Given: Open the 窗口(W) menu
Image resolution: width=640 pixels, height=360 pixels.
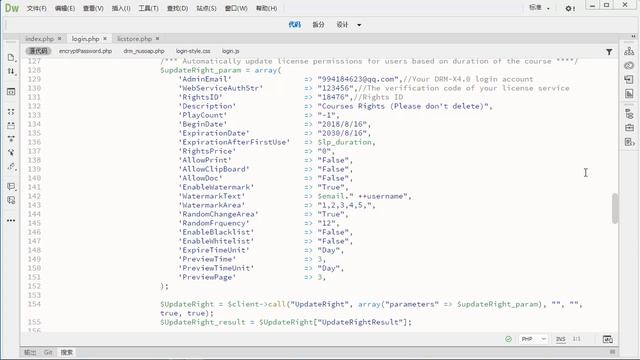Looking at the screenshot, I should [x=236, y=8].
